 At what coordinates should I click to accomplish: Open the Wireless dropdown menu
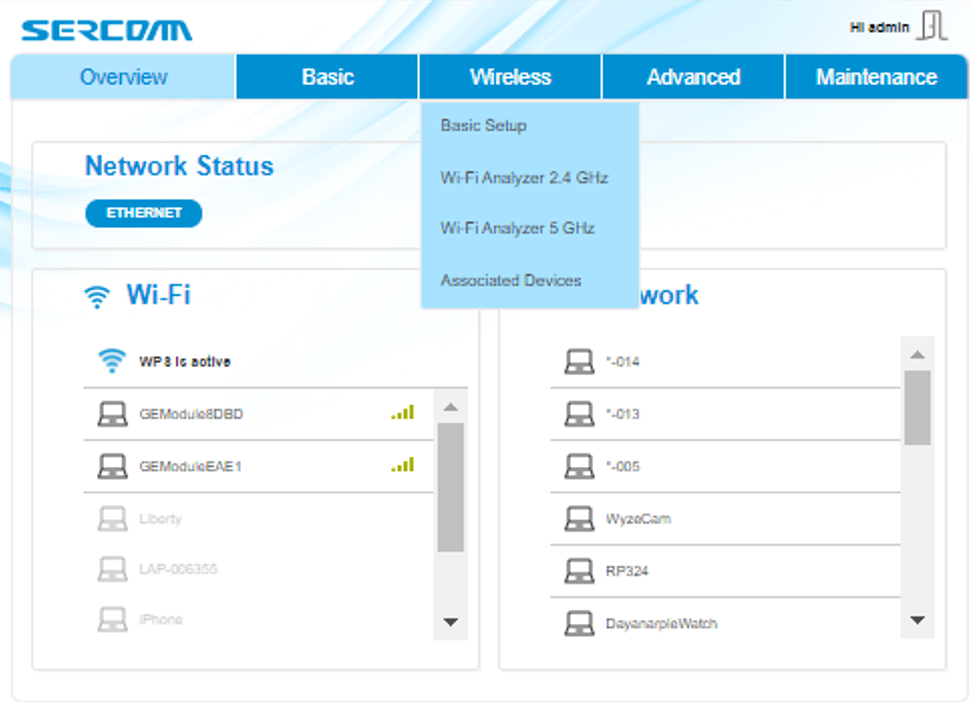click(x=510, y=77)
